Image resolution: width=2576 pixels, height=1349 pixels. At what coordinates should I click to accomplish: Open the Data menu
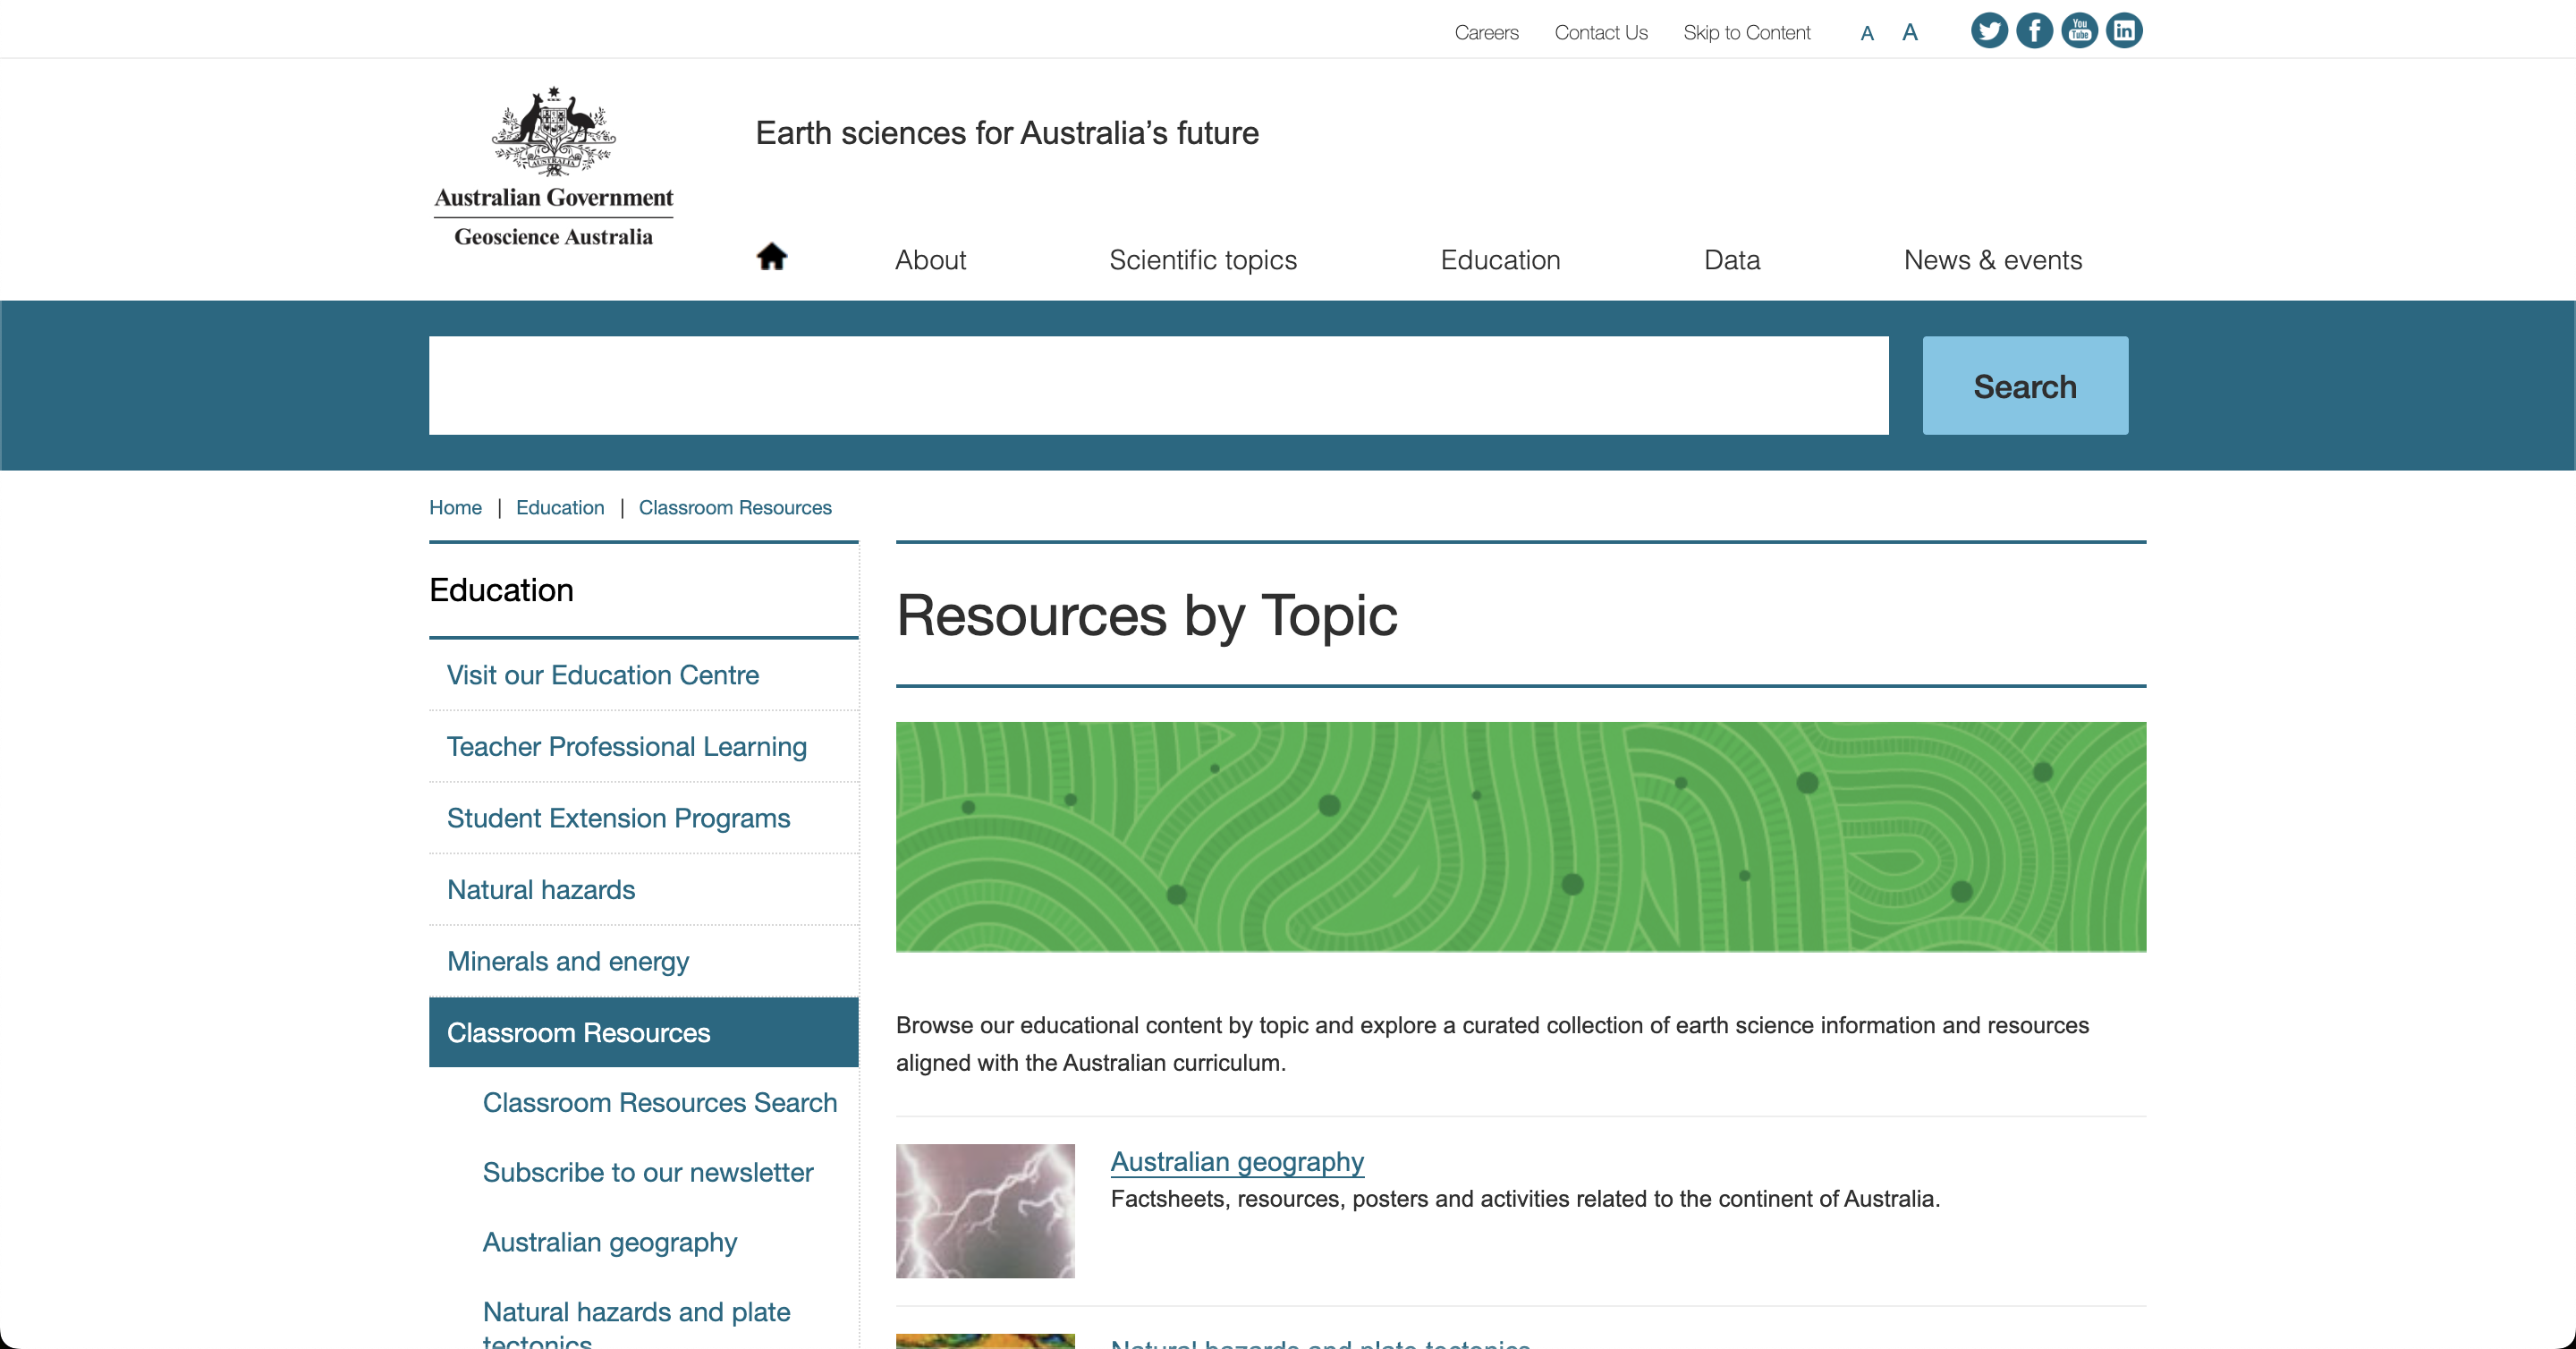tap(1732, 260)
